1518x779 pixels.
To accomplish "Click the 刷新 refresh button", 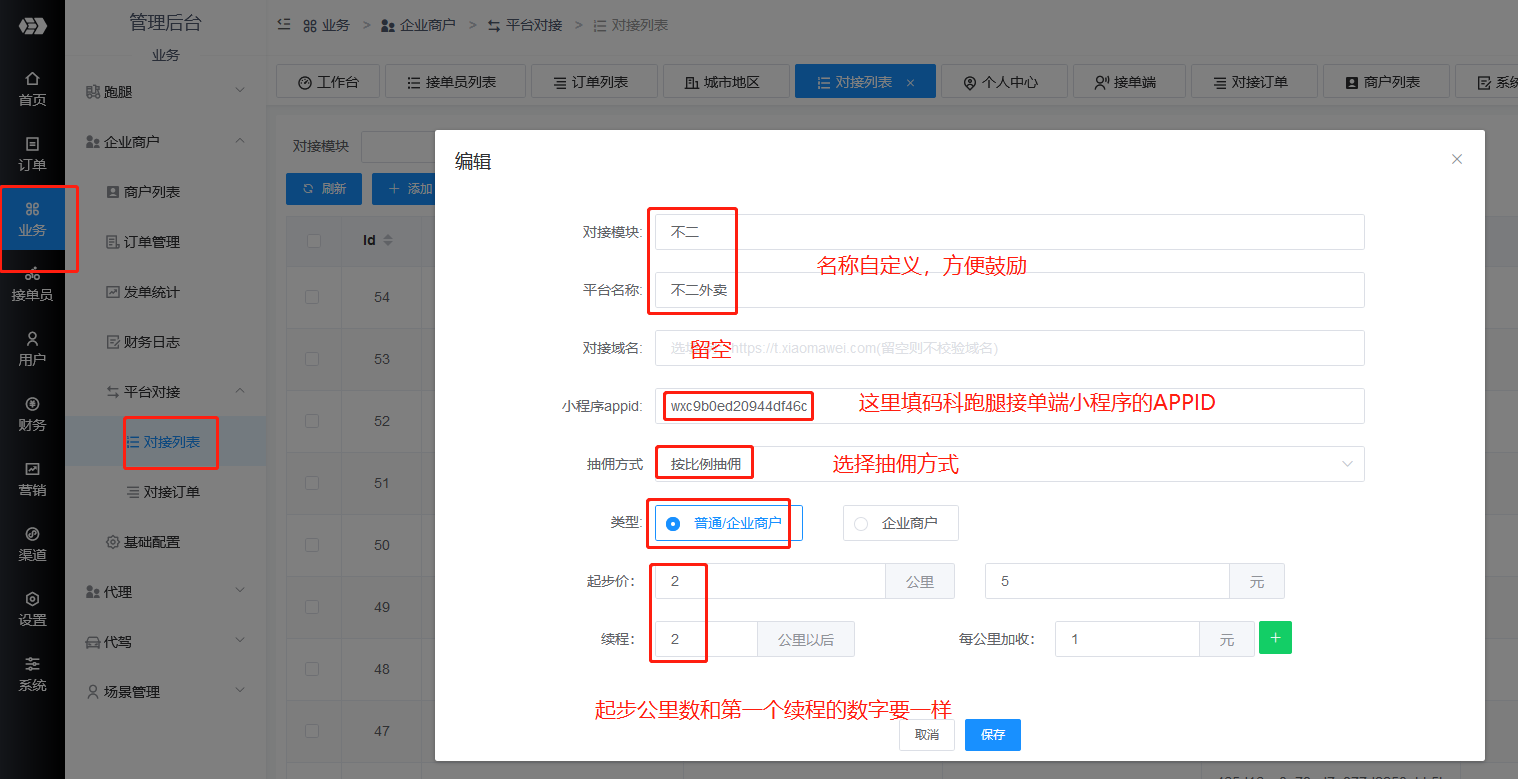I will click(324, 189).
